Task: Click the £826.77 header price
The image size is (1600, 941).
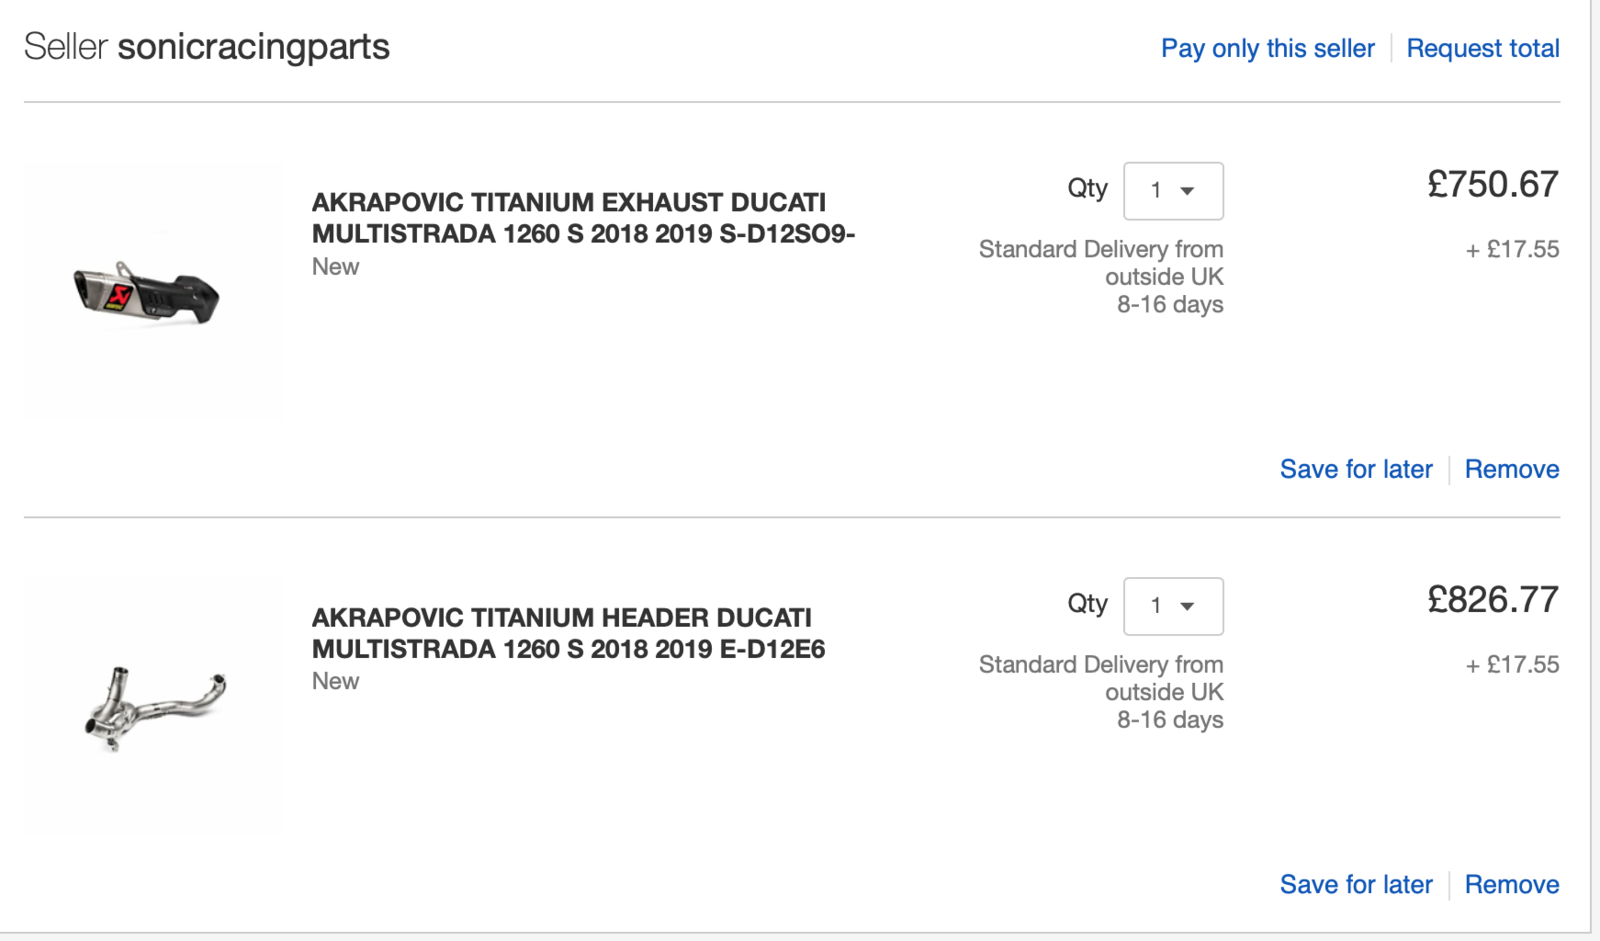Action: (x=1492, y=600)
